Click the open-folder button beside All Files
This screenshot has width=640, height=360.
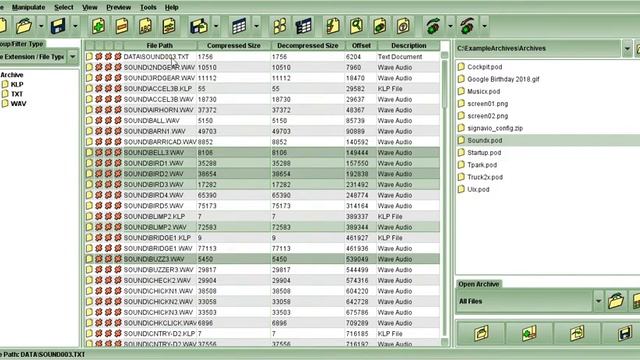[x=616, y=301]
